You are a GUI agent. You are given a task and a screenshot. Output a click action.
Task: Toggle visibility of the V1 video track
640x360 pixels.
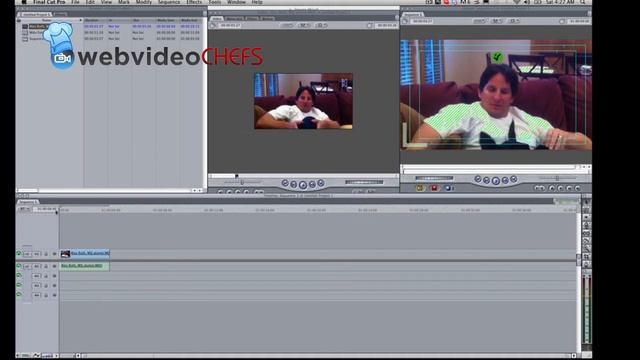pyautogui.click(x=19, y=253)
